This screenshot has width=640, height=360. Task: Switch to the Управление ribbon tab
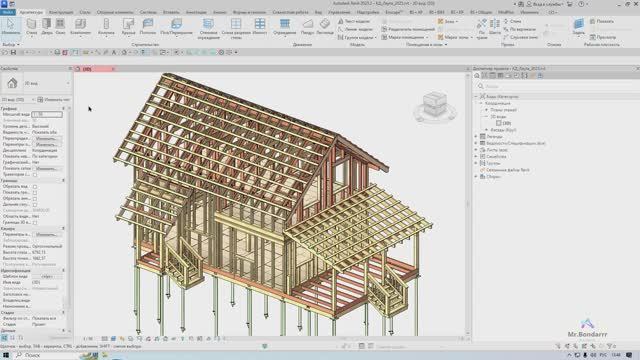[339, 12]
